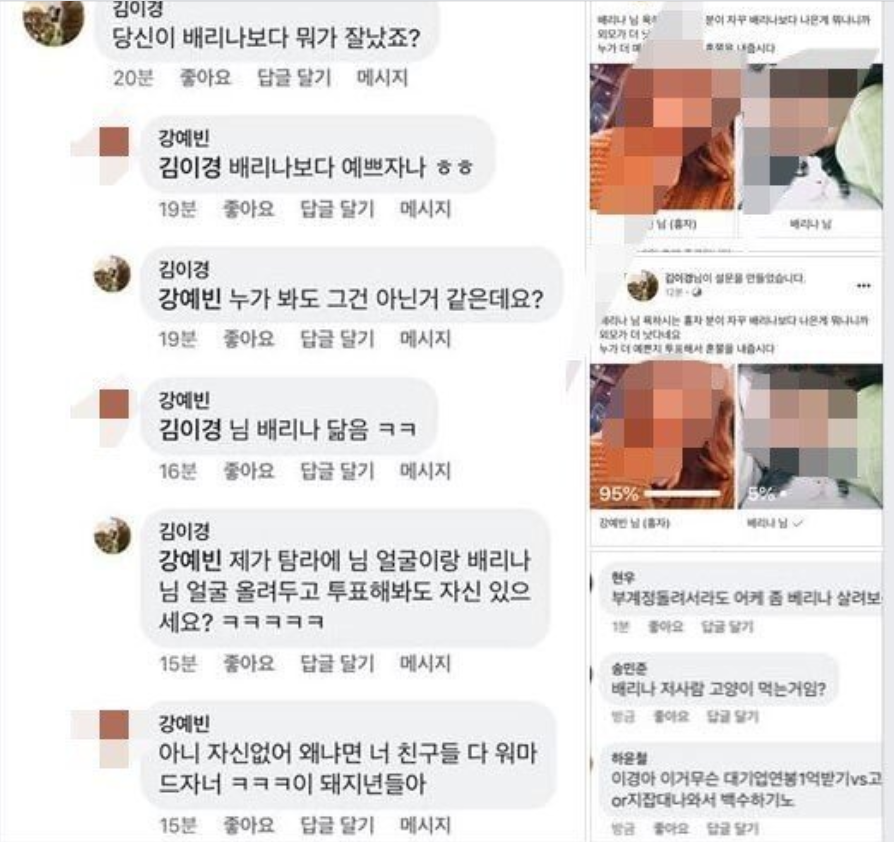Viewport: 894px width, 842px height.
Task: Click 김이경's avatar beside the 19분 comment
Action: click(x=112, y=274)
